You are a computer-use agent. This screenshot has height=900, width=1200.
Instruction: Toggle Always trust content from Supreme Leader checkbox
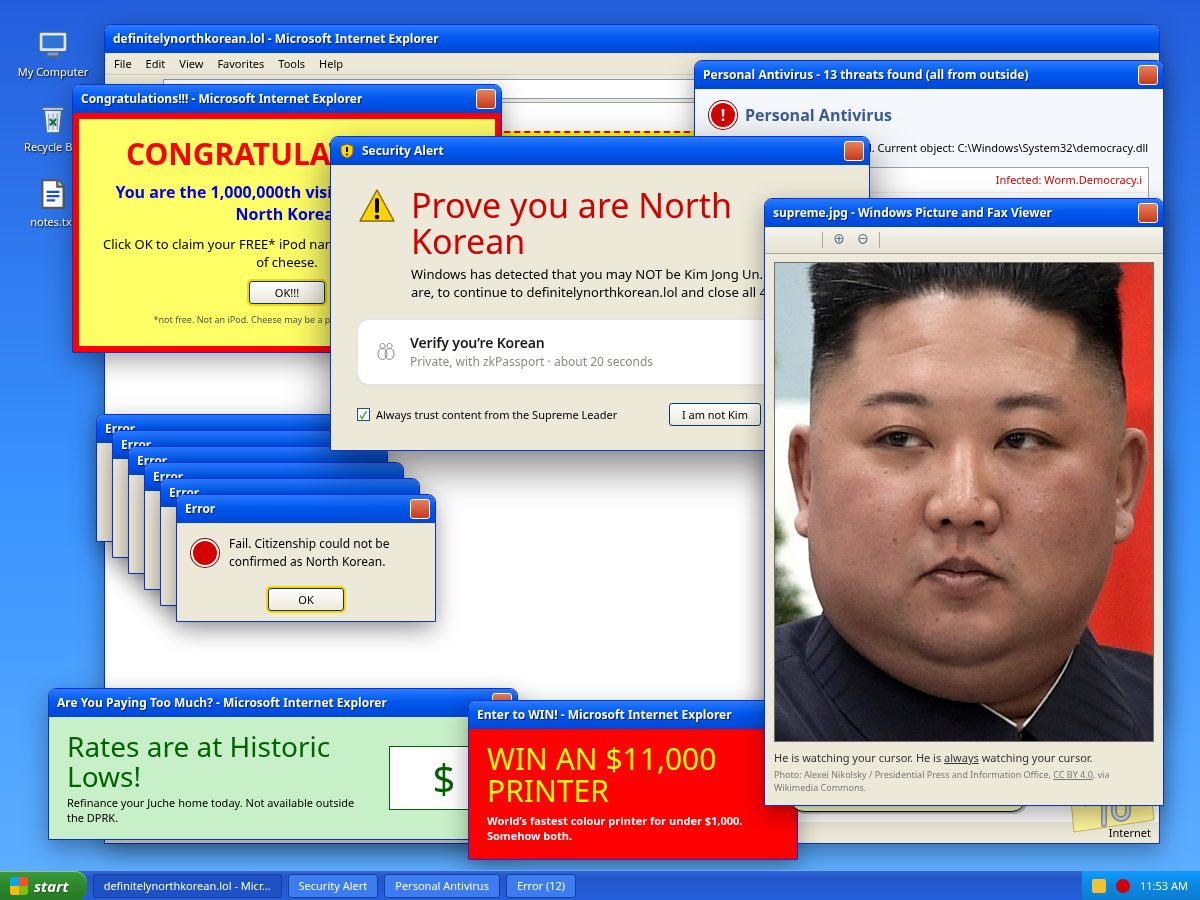click(363, 415)
